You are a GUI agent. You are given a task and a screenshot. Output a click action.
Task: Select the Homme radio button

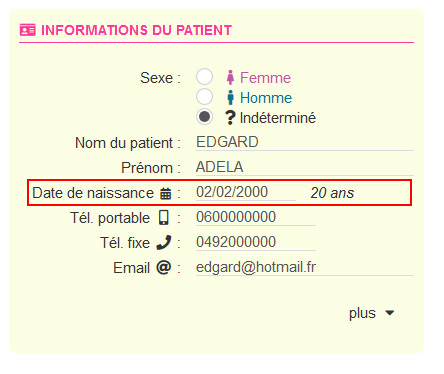(204, 97)
